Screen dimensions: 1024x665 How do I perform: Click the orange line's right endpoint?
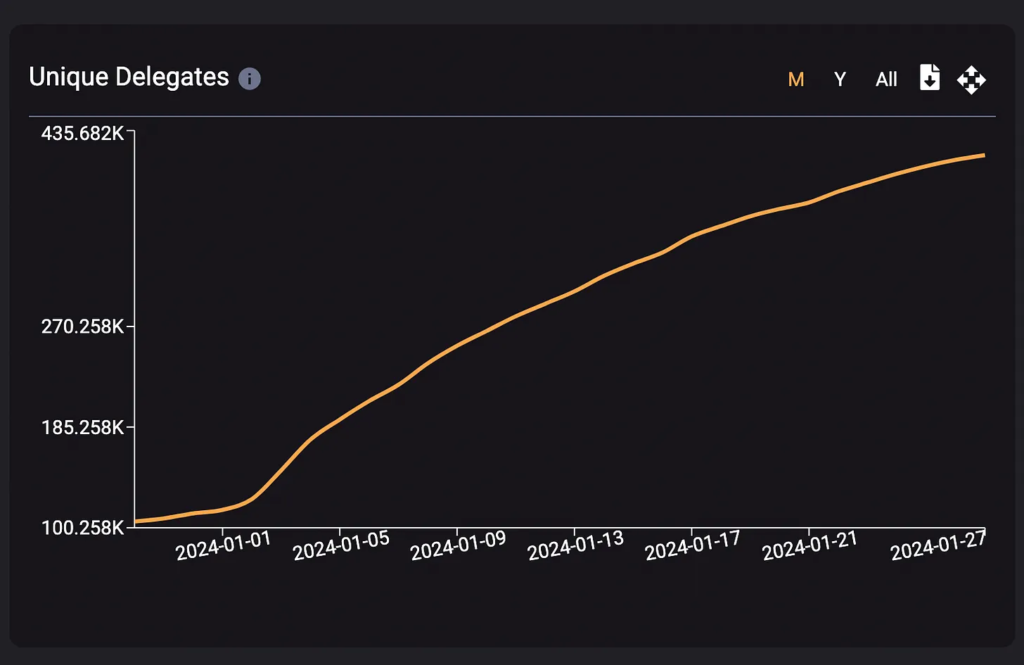click(x=984, y=155)
